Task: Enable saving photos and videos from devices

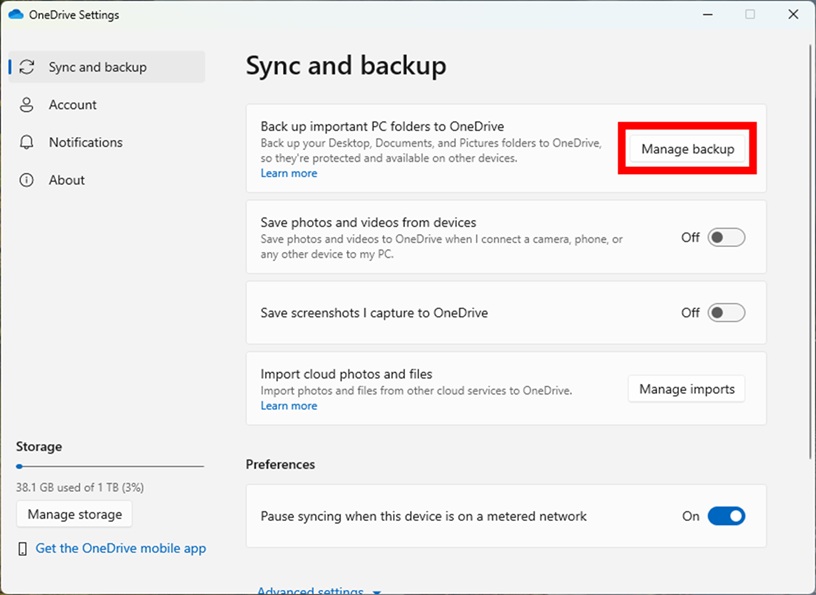Action: tap(726, 238)
